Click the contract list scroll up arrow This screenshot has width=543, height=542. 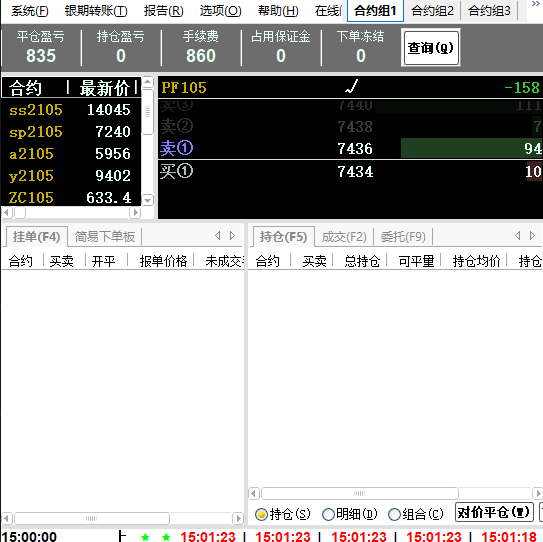[x=148, y=82]
